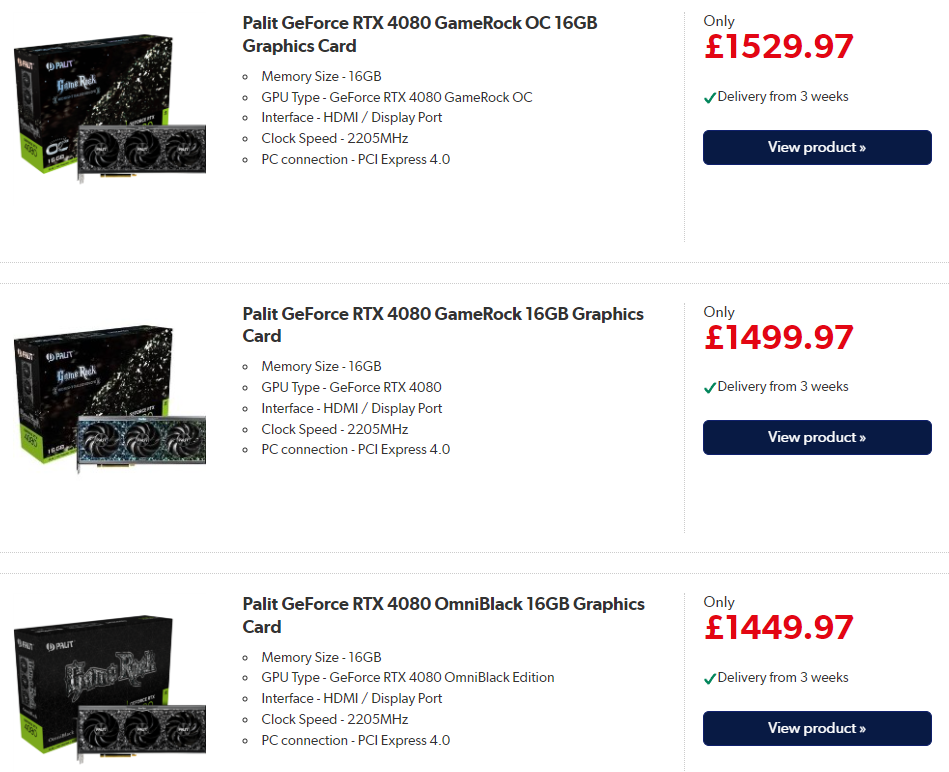This screenshot has height=772, width=949.
Task: Click the bullet beside PC connection PCI Express 4.0
Action: pos(247,159)
